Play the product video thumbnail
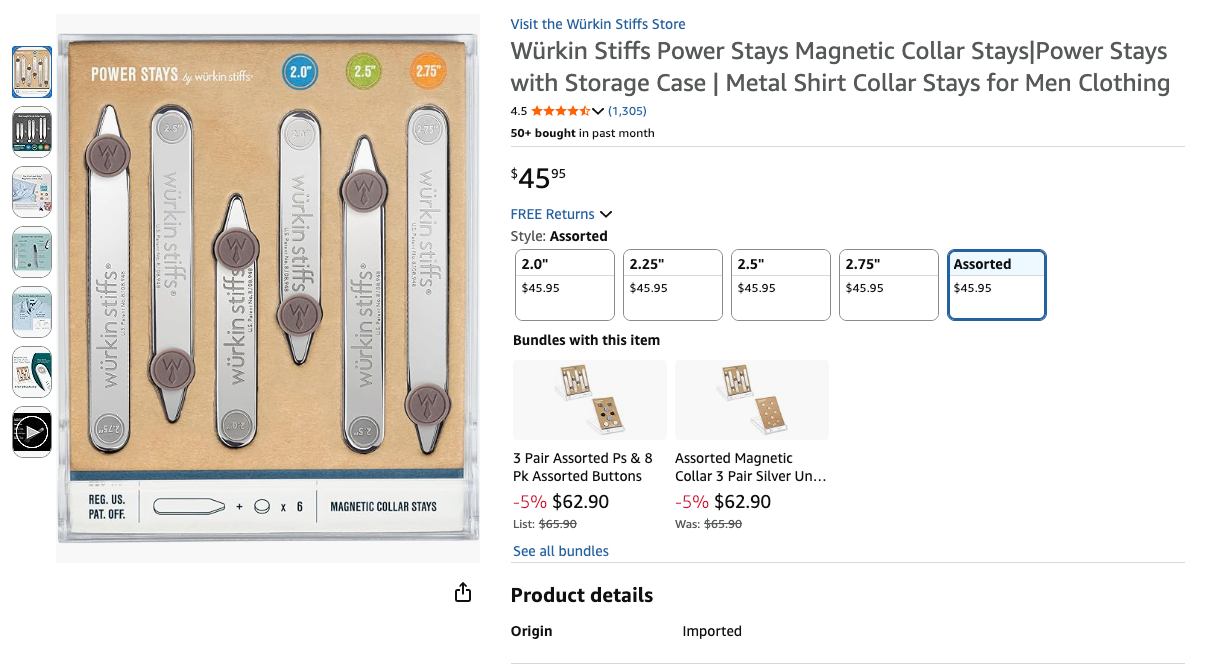Viewport: 1208px width, 672px height. pyautogui.click(x=31, y=432)
